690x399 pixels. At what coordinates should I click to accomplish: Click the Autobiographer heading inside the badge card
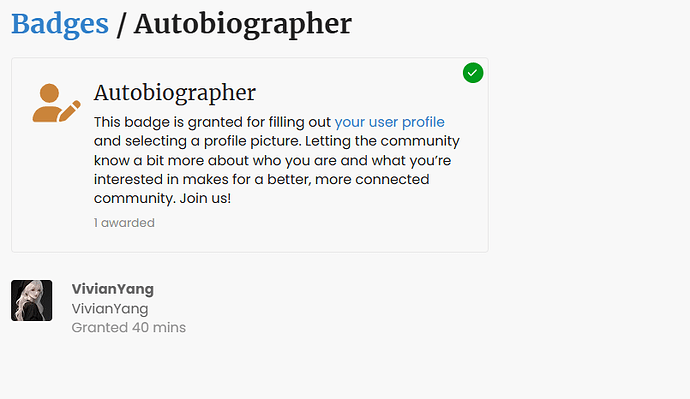point(175,92)
